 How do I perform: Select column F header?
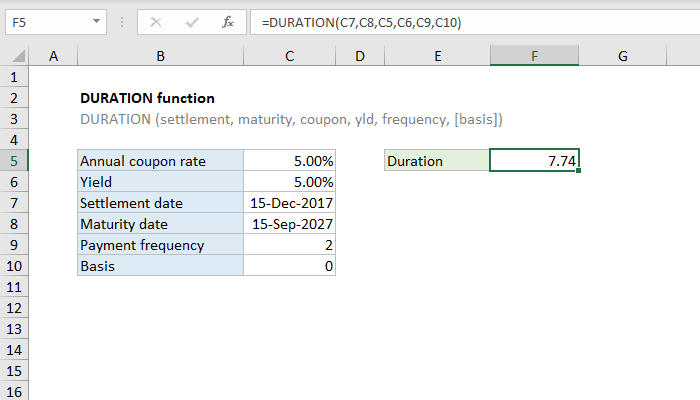tap(534, 57)
